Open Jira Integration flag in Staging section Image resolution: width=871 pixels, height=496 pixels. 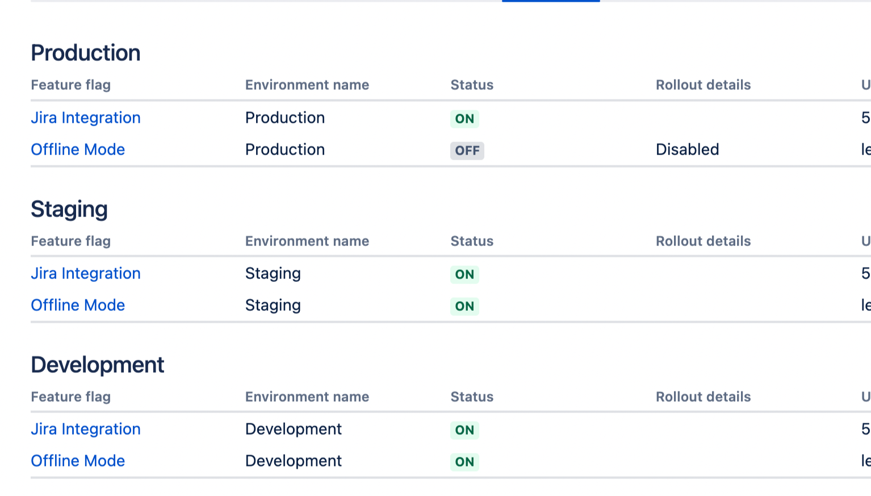[x=86, y=274]
